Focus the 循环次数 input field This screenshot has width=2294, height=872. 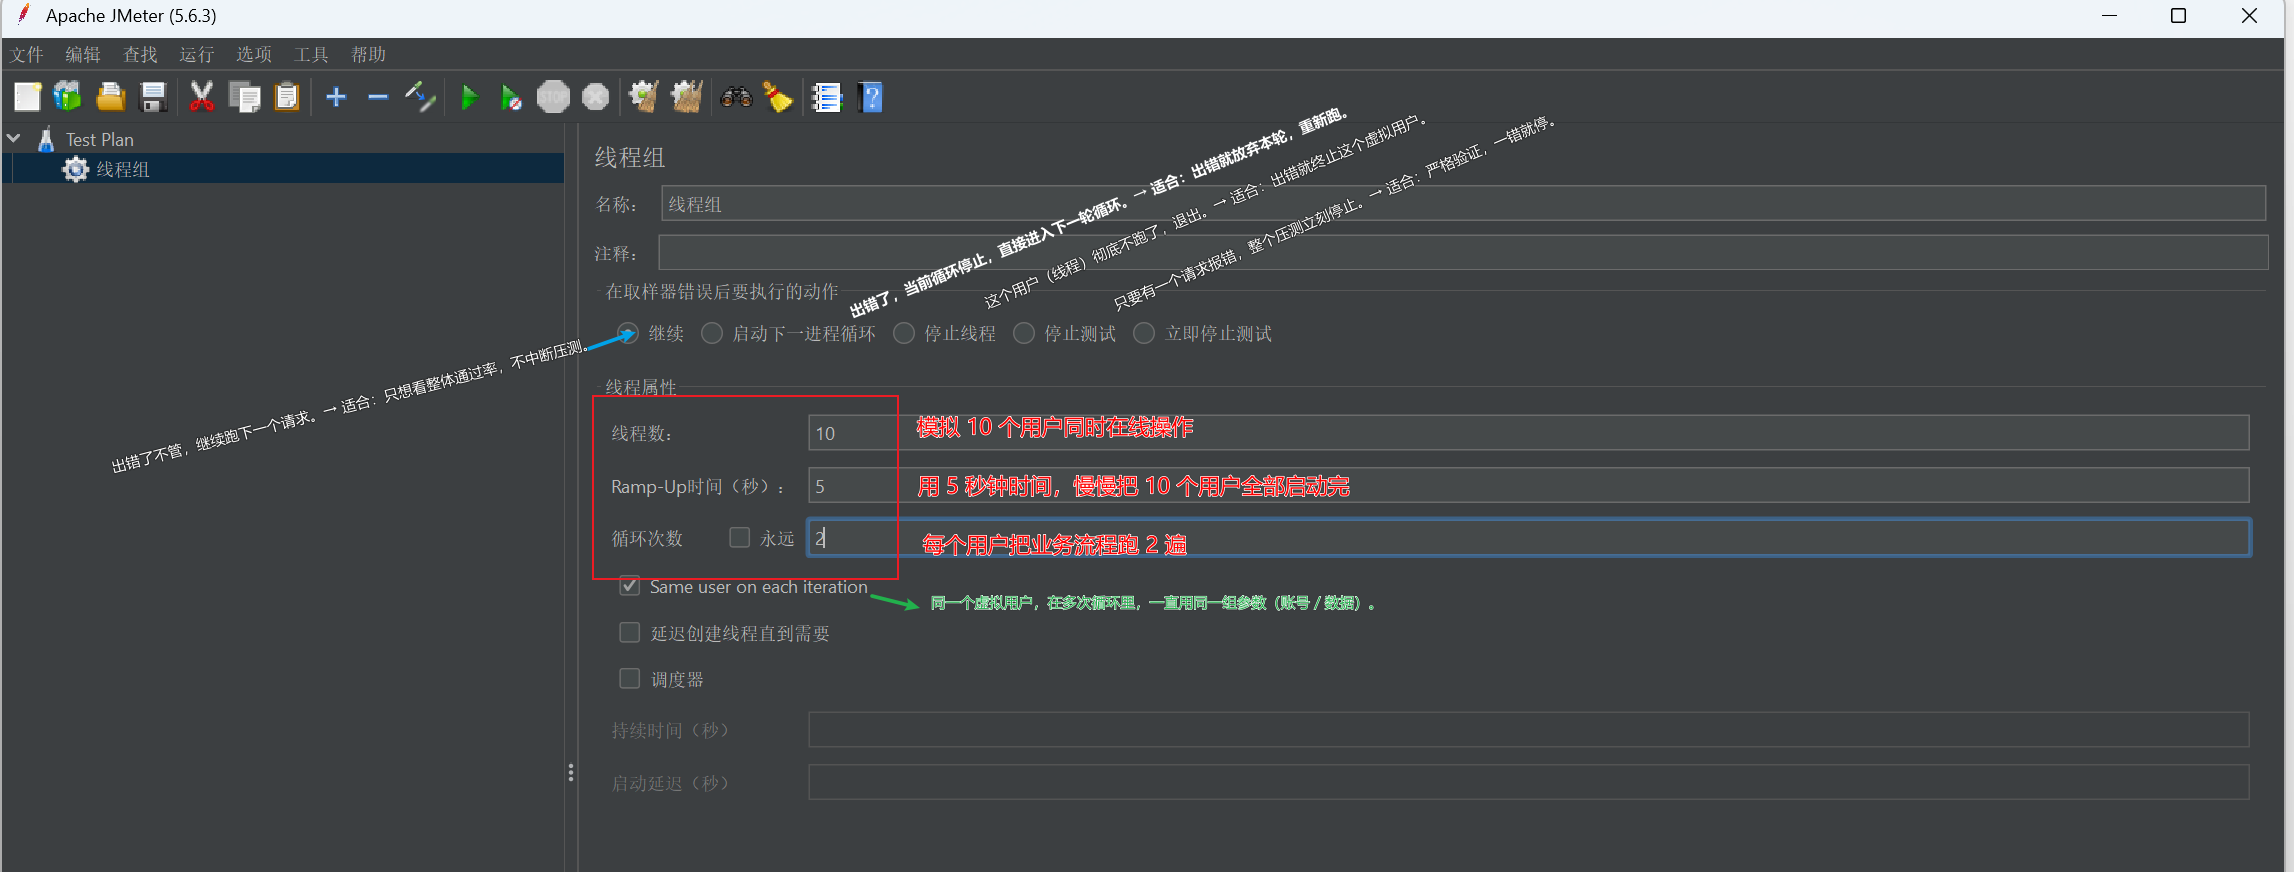pos(1529,538)
